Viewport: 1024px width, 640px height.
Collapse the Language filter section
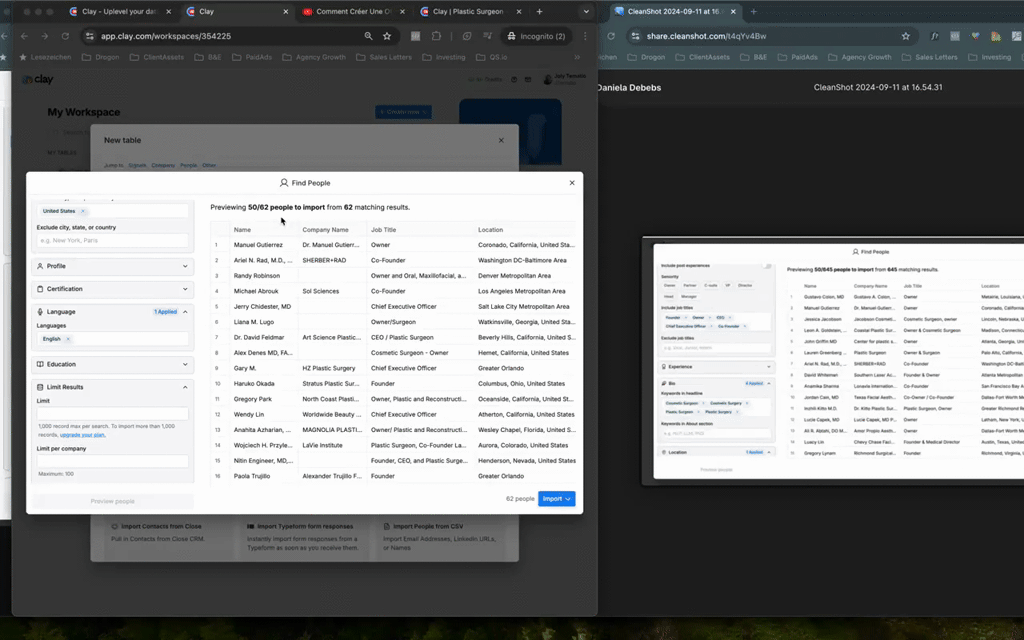pos(185,312)
